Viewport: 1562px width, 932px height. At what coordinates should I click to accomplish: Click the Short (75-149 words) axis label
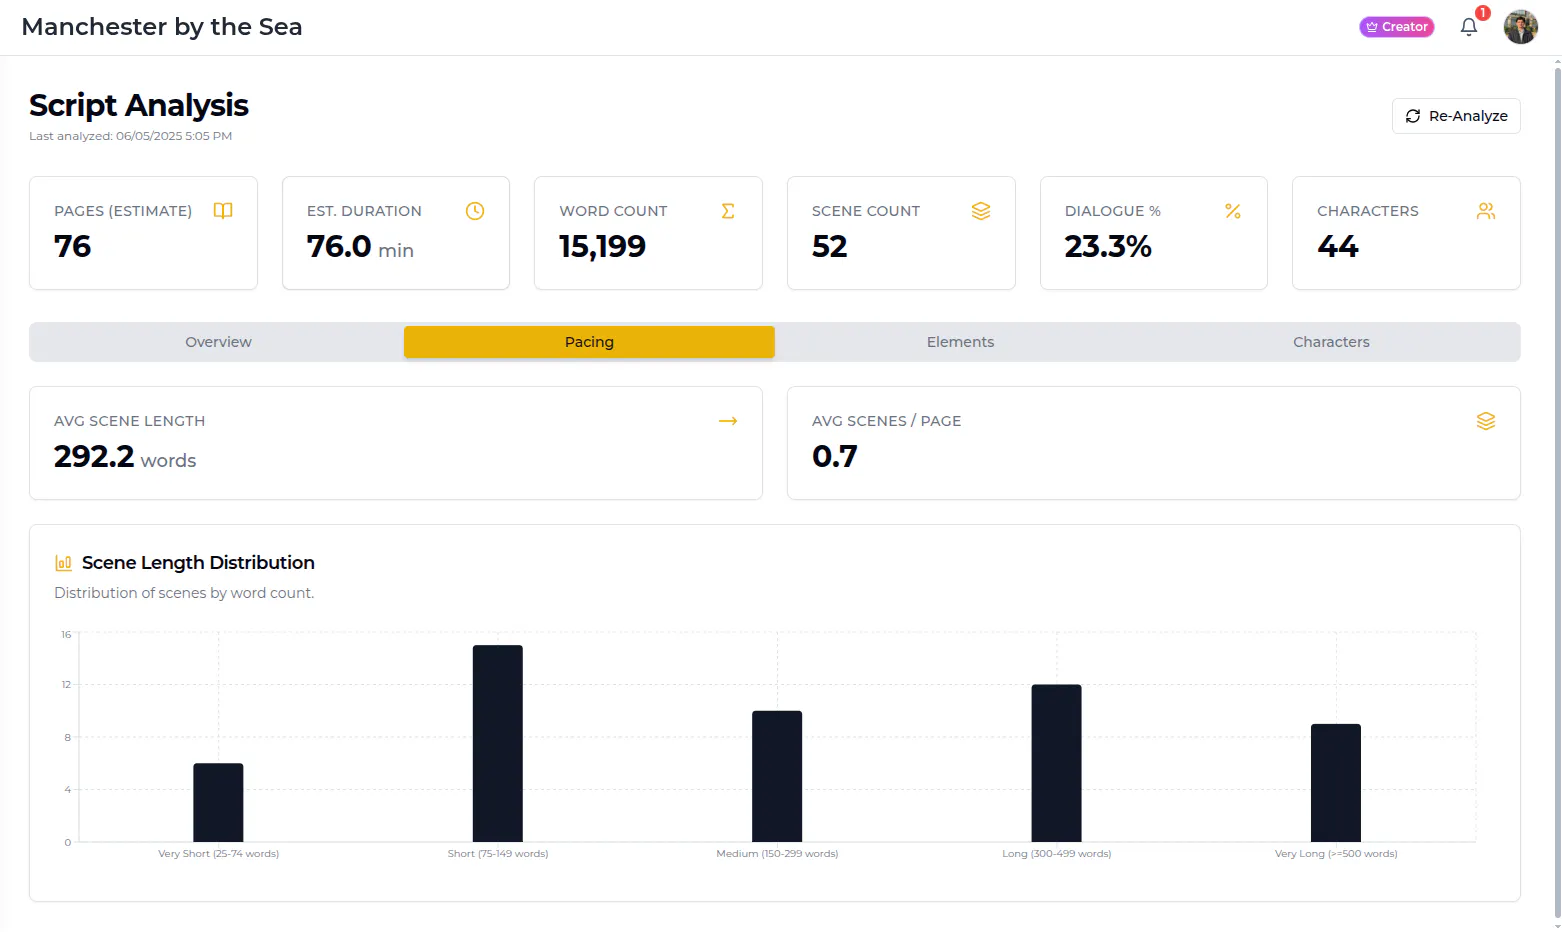point(498,854)
